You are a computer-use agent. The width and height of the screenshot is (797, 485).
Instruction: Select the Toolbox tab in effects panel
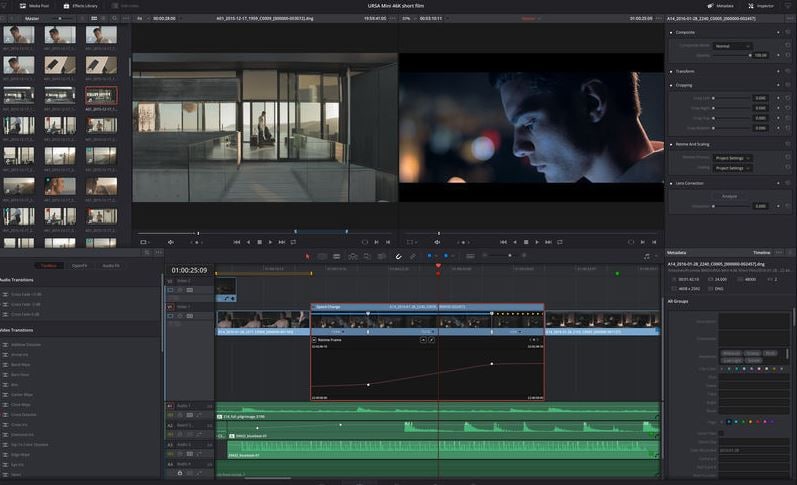click(47, 265)
